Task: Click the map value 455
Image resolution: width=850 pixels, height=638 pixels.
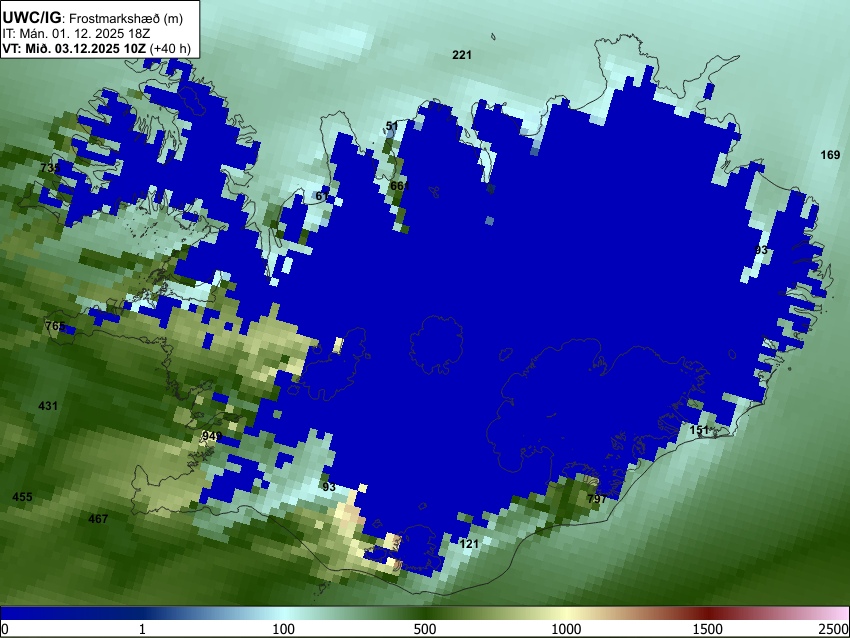Action: coord(22,497)
